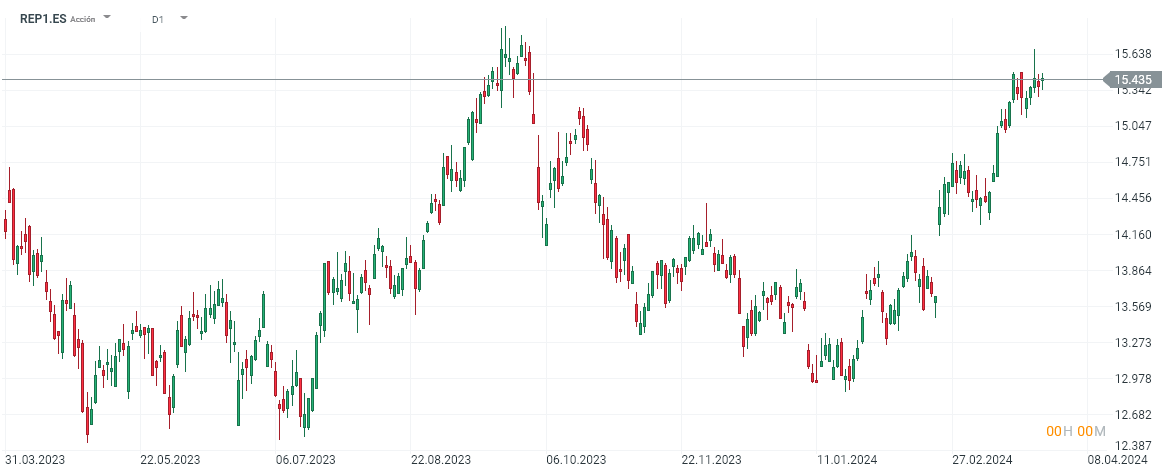Screen dimensions: 1175x476
Task: Click the 00H 00M candle countdown timer
Action: (1076, 431)
